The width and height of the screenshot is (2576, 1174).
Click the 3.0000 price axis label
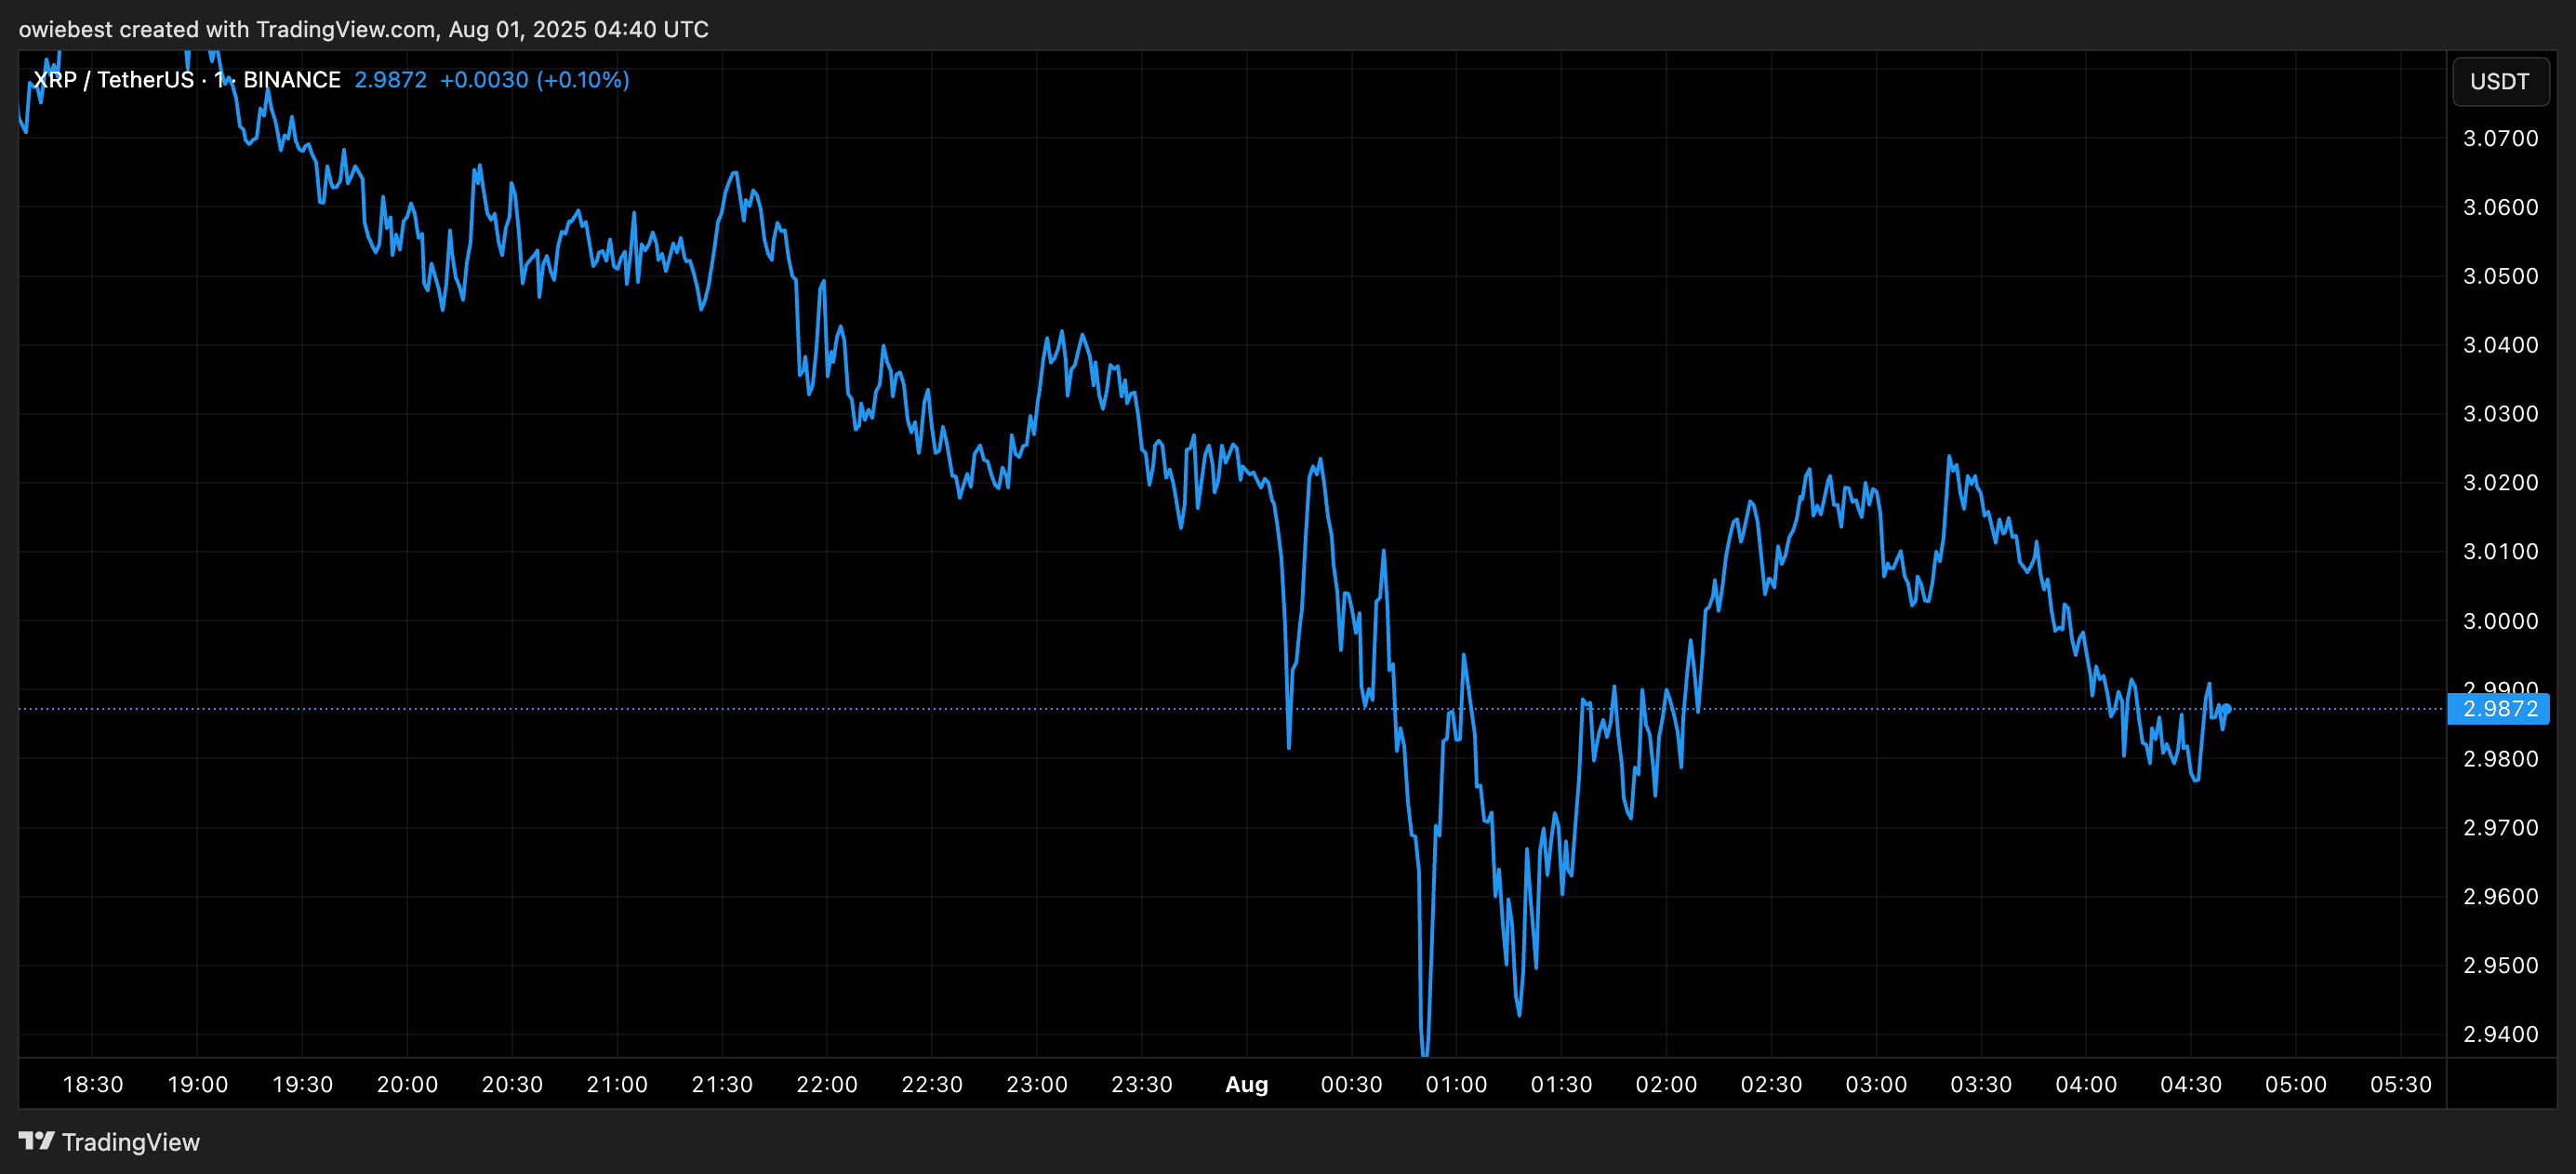(2500, 621)
